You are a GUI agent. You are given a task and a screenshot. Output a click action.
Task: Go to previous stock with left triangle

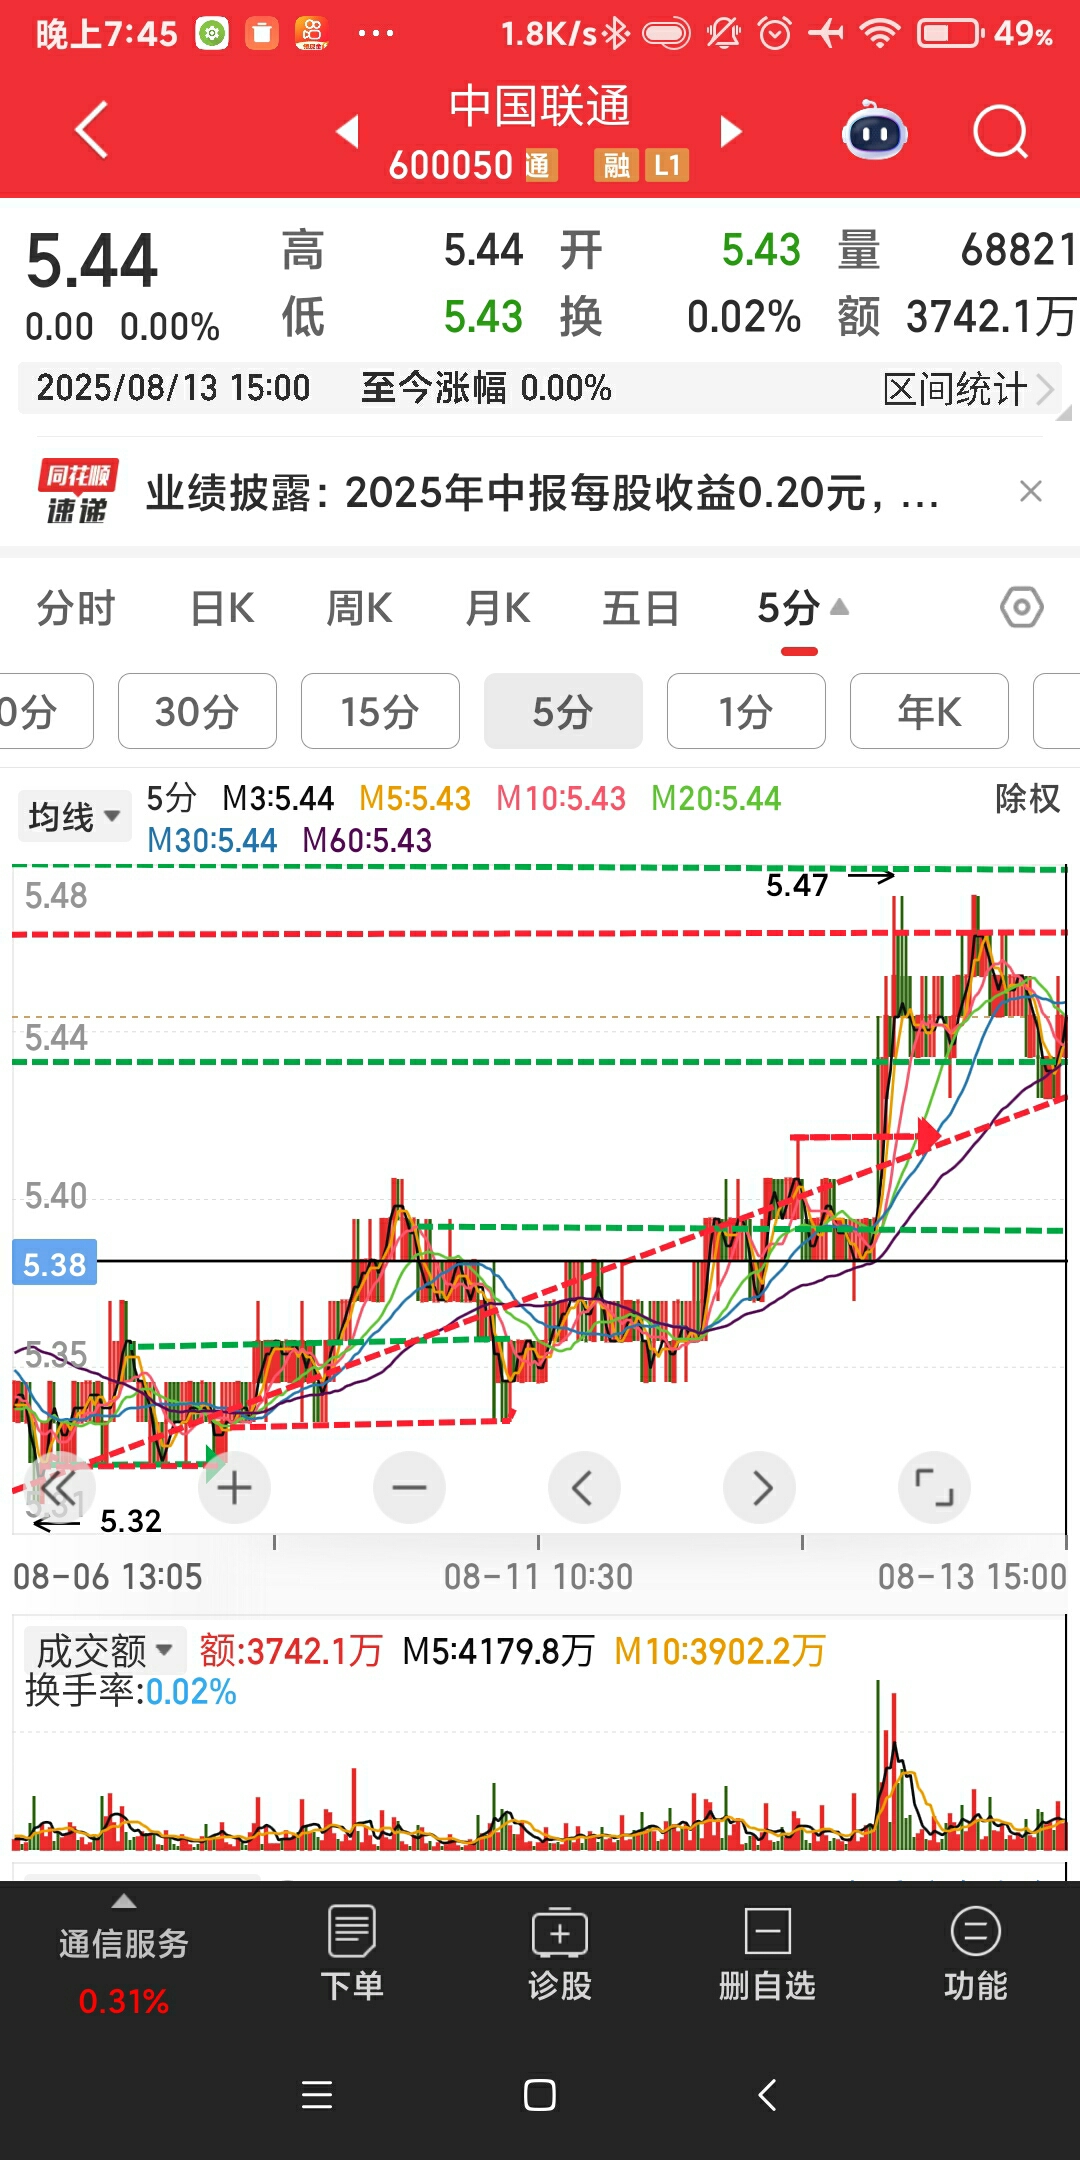(347, 131)
